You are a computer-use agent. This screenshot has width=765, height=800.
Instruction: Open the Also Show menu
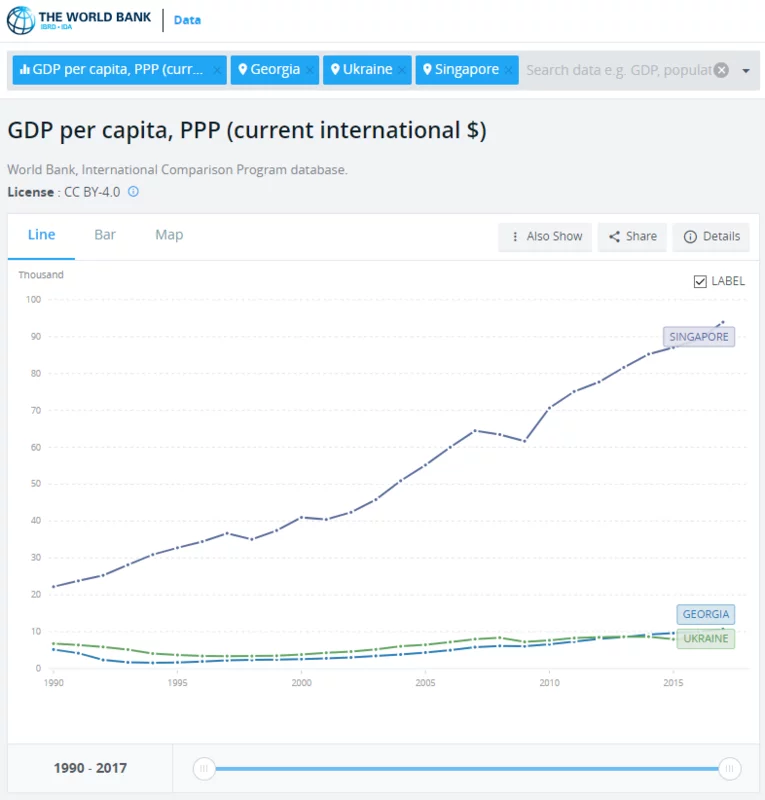coord(545,236)
